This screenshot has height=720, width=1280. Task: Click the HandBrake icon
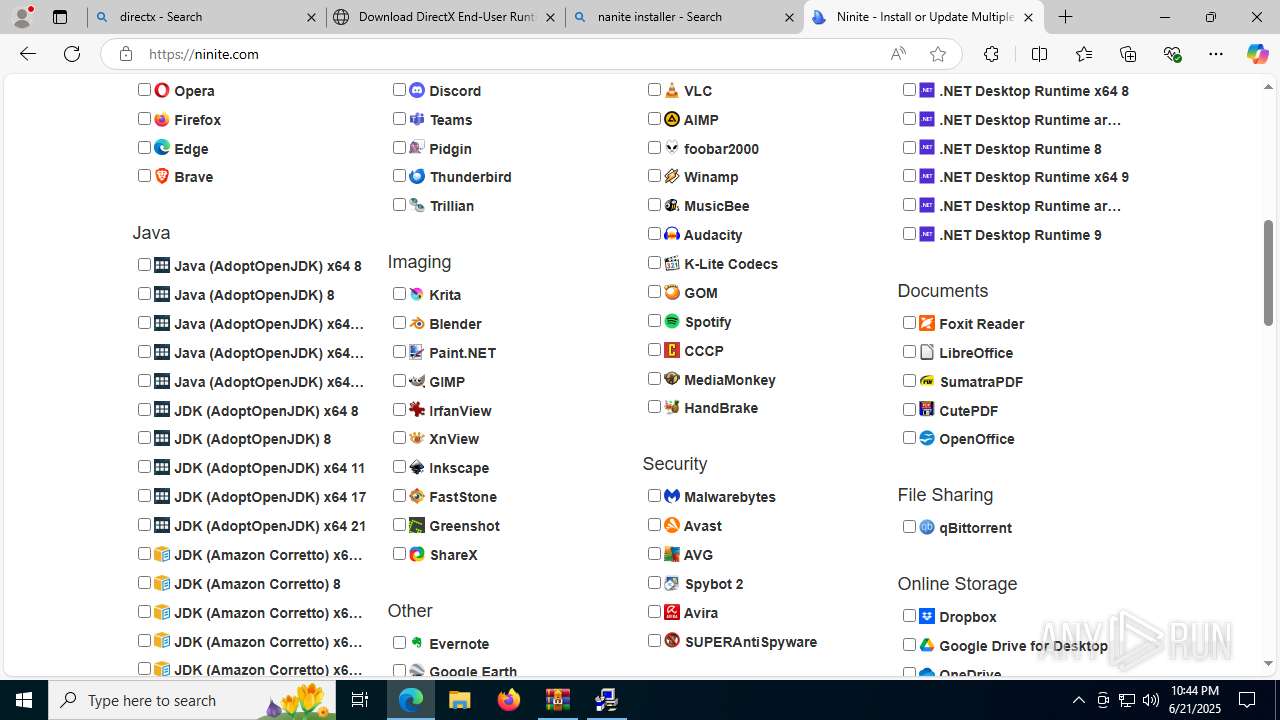[x=672, y=407]
